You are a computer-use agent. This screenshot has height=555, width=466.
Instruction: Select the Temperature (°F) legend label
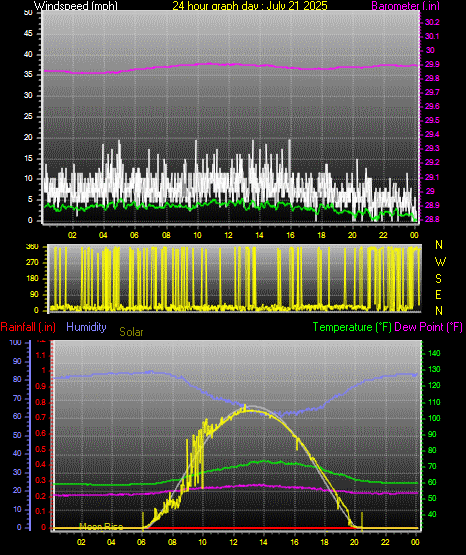[x=352, y=327]
